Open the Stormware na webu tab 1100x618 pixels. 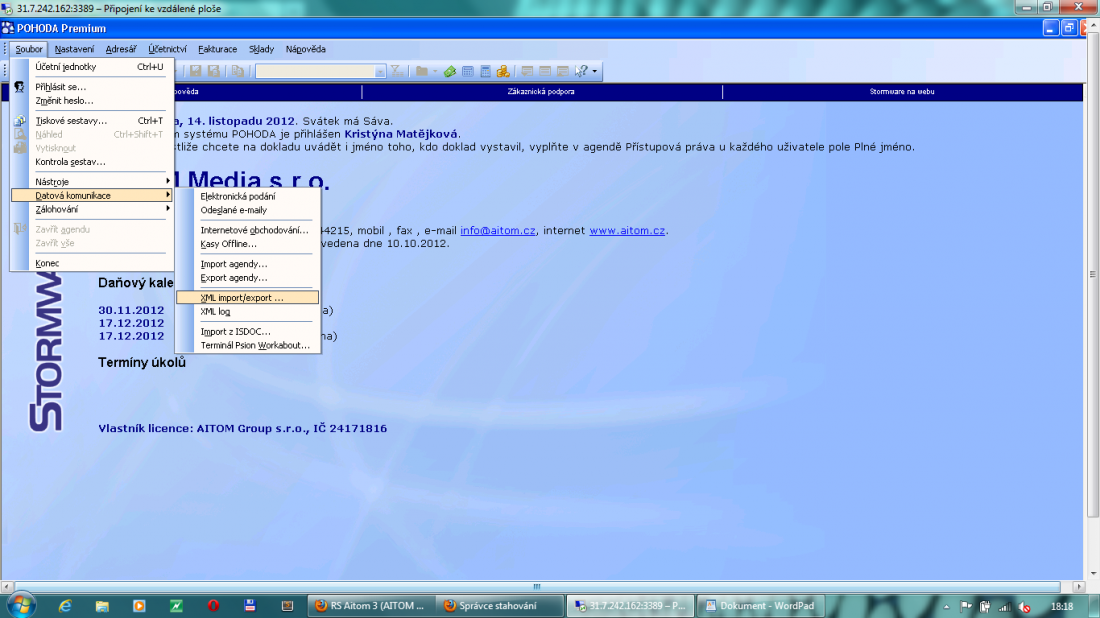tap(902, 92)
